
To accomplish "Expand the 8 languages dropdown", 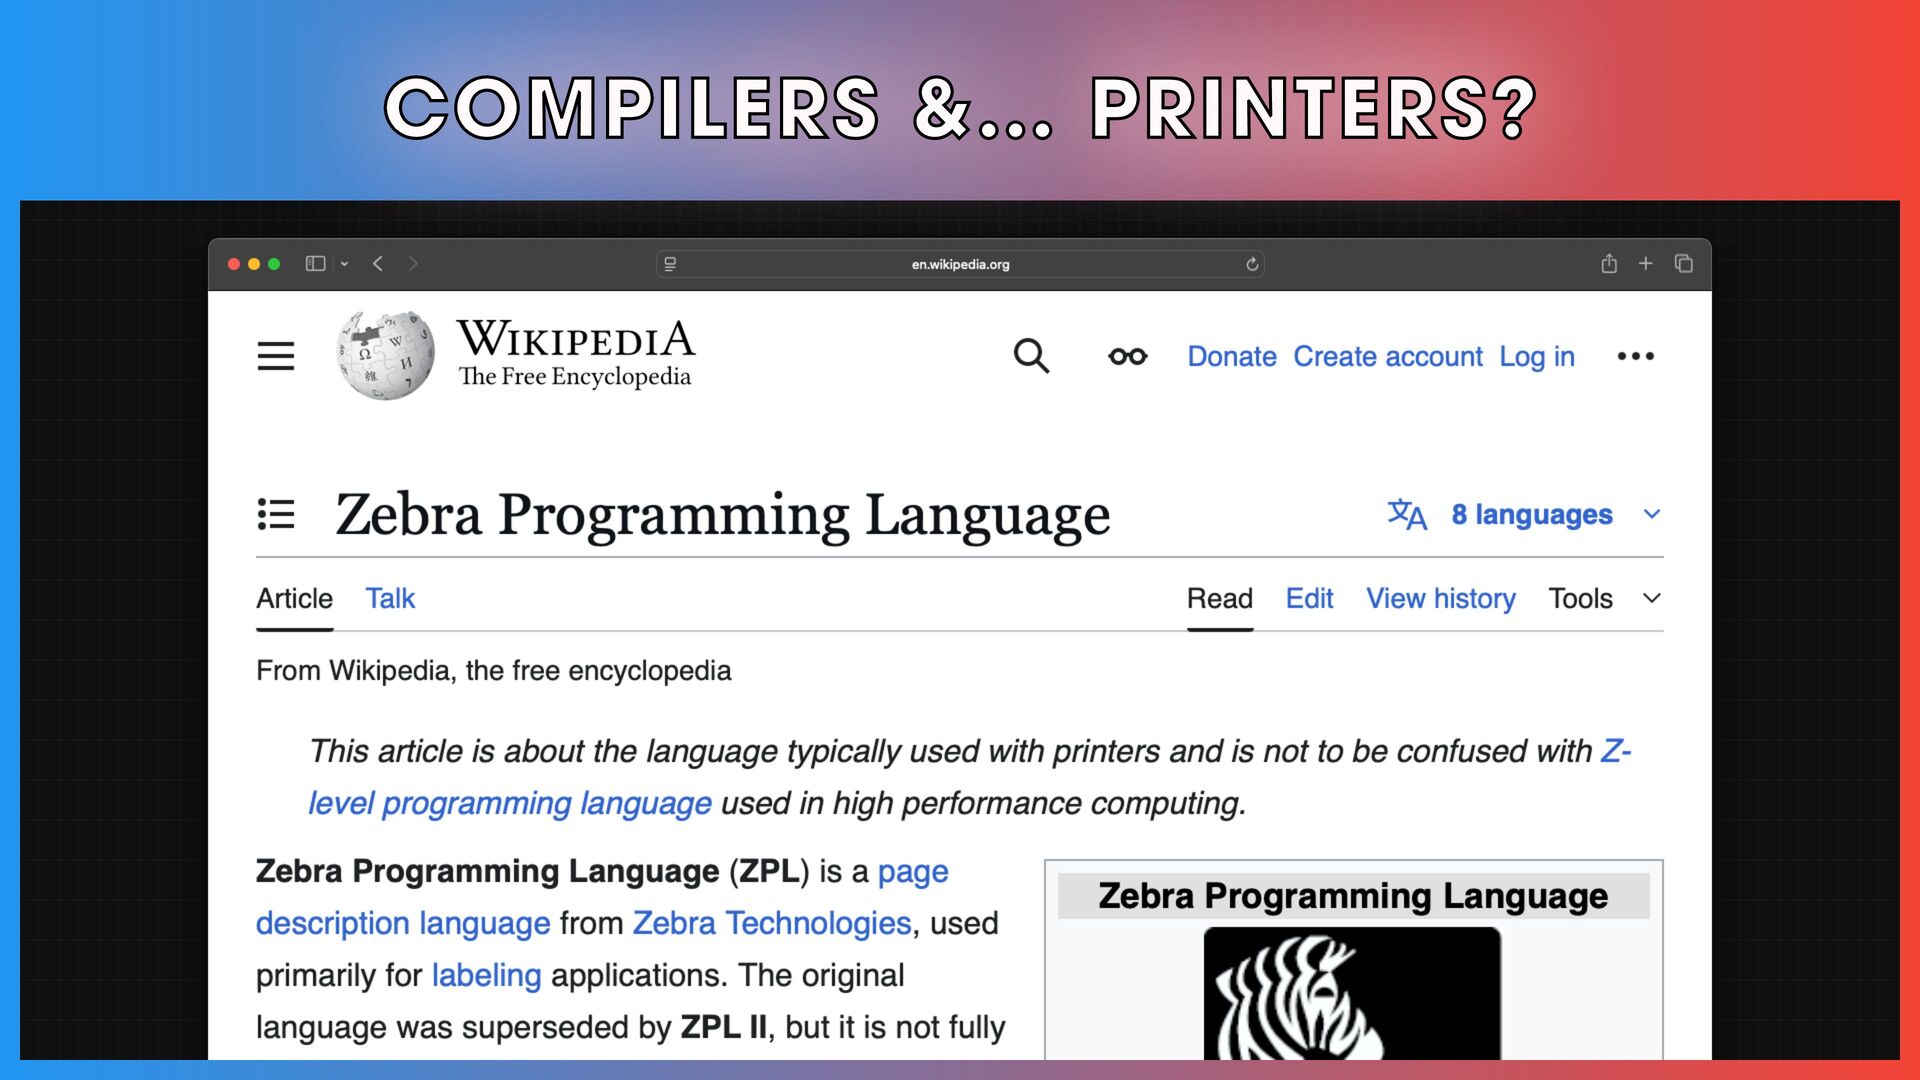I will coord(1531,514).
